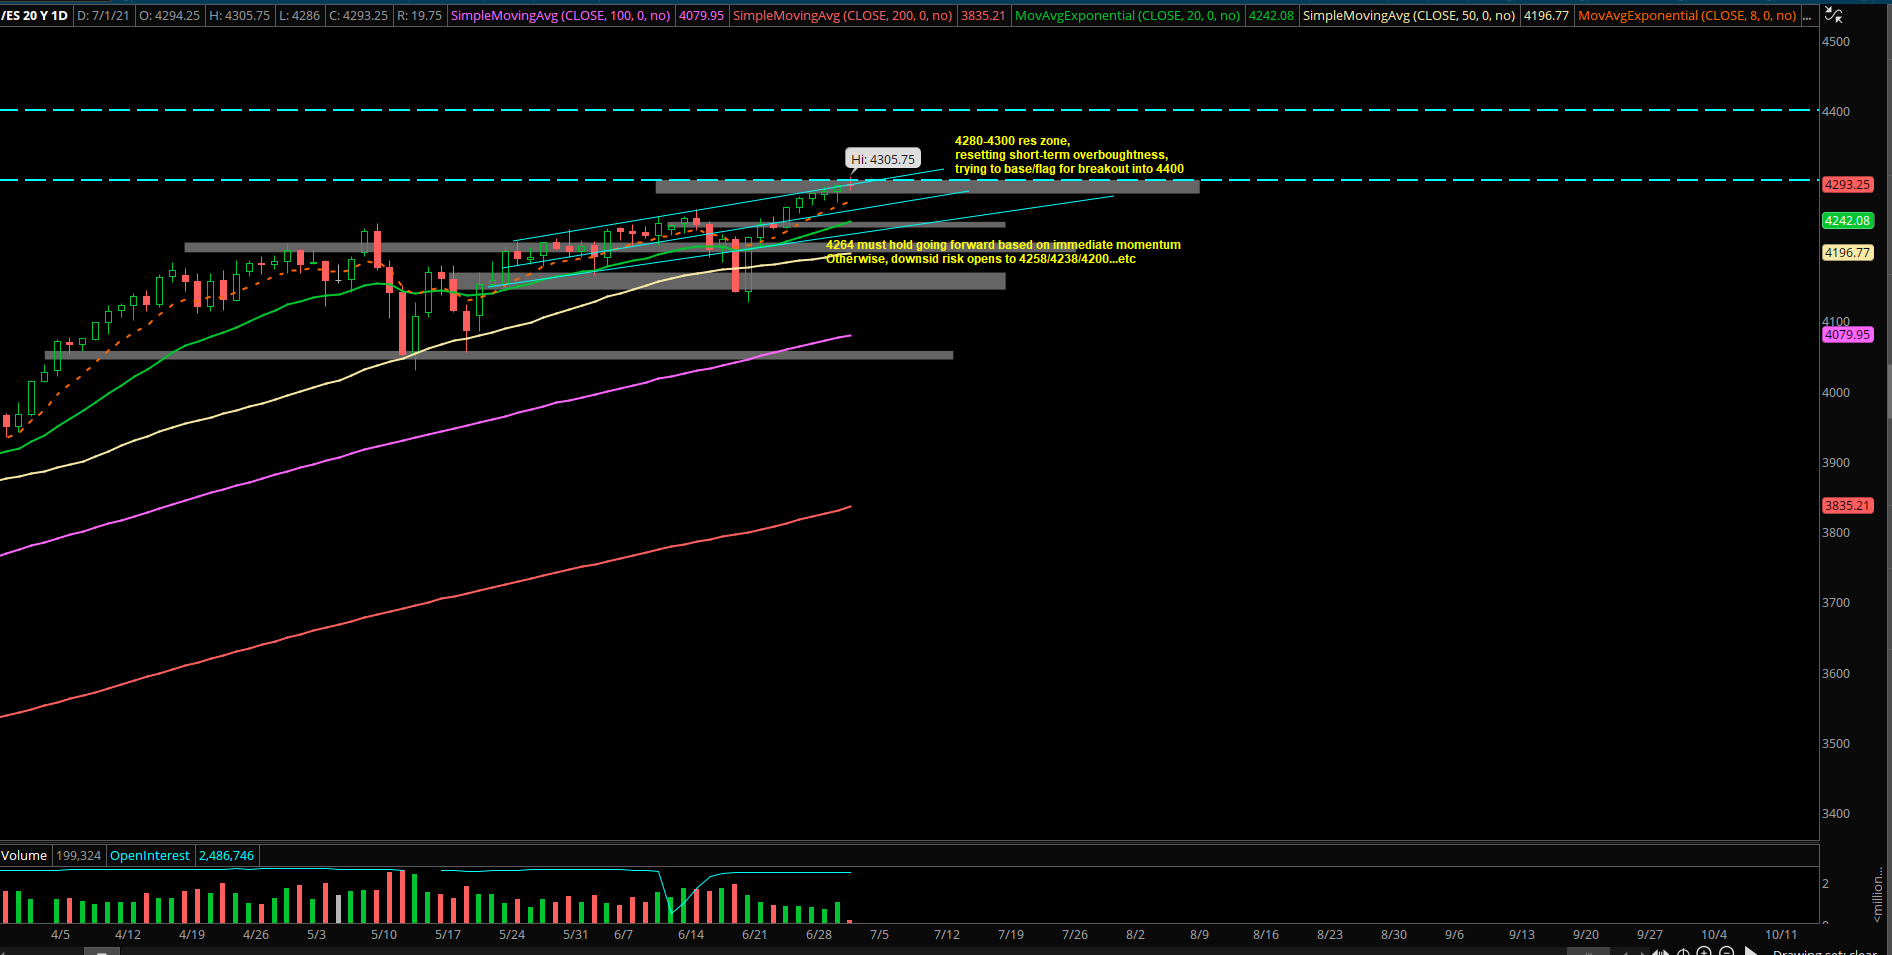The image size is (1892, 955).
Task: Click the 4242.08 value in the header bar
Action: click(1271, 16)
